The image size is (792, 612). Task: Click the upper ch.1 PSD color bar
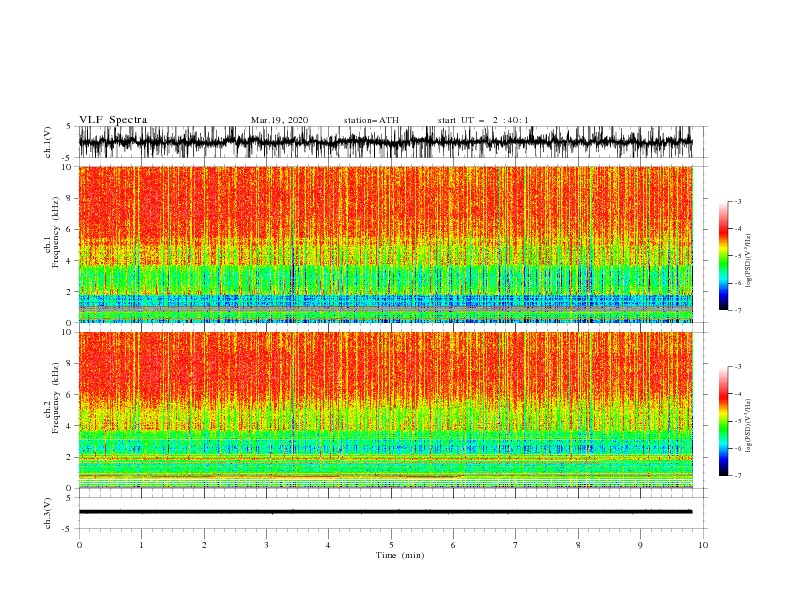pos(724,256)
